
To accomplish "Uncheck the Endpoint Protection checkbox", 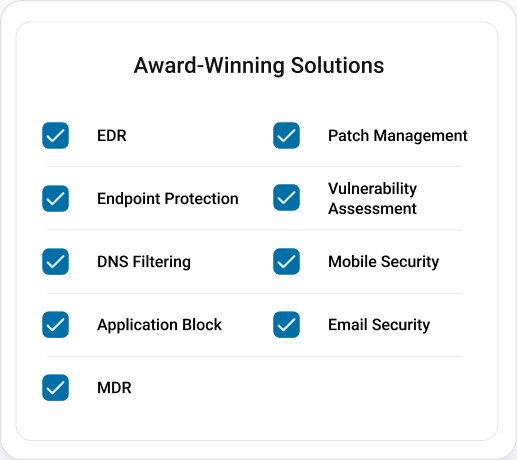I will coord(55,199).
